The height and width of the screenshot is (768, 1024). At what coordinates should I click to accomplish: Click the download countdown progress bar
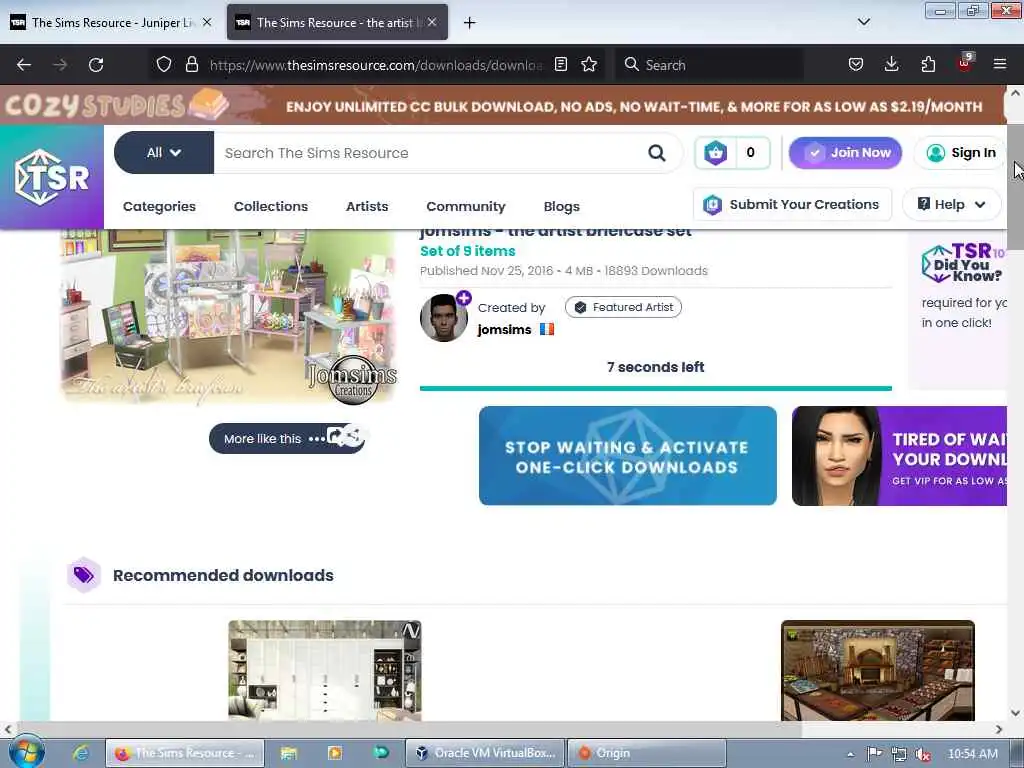pos(656,388)
